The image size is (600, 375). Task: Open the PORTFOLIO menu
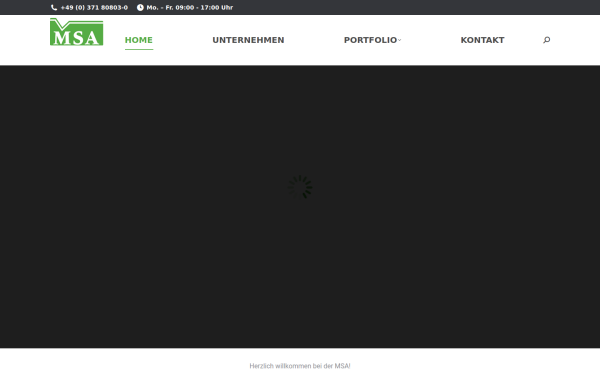click(x=370, y=40)
